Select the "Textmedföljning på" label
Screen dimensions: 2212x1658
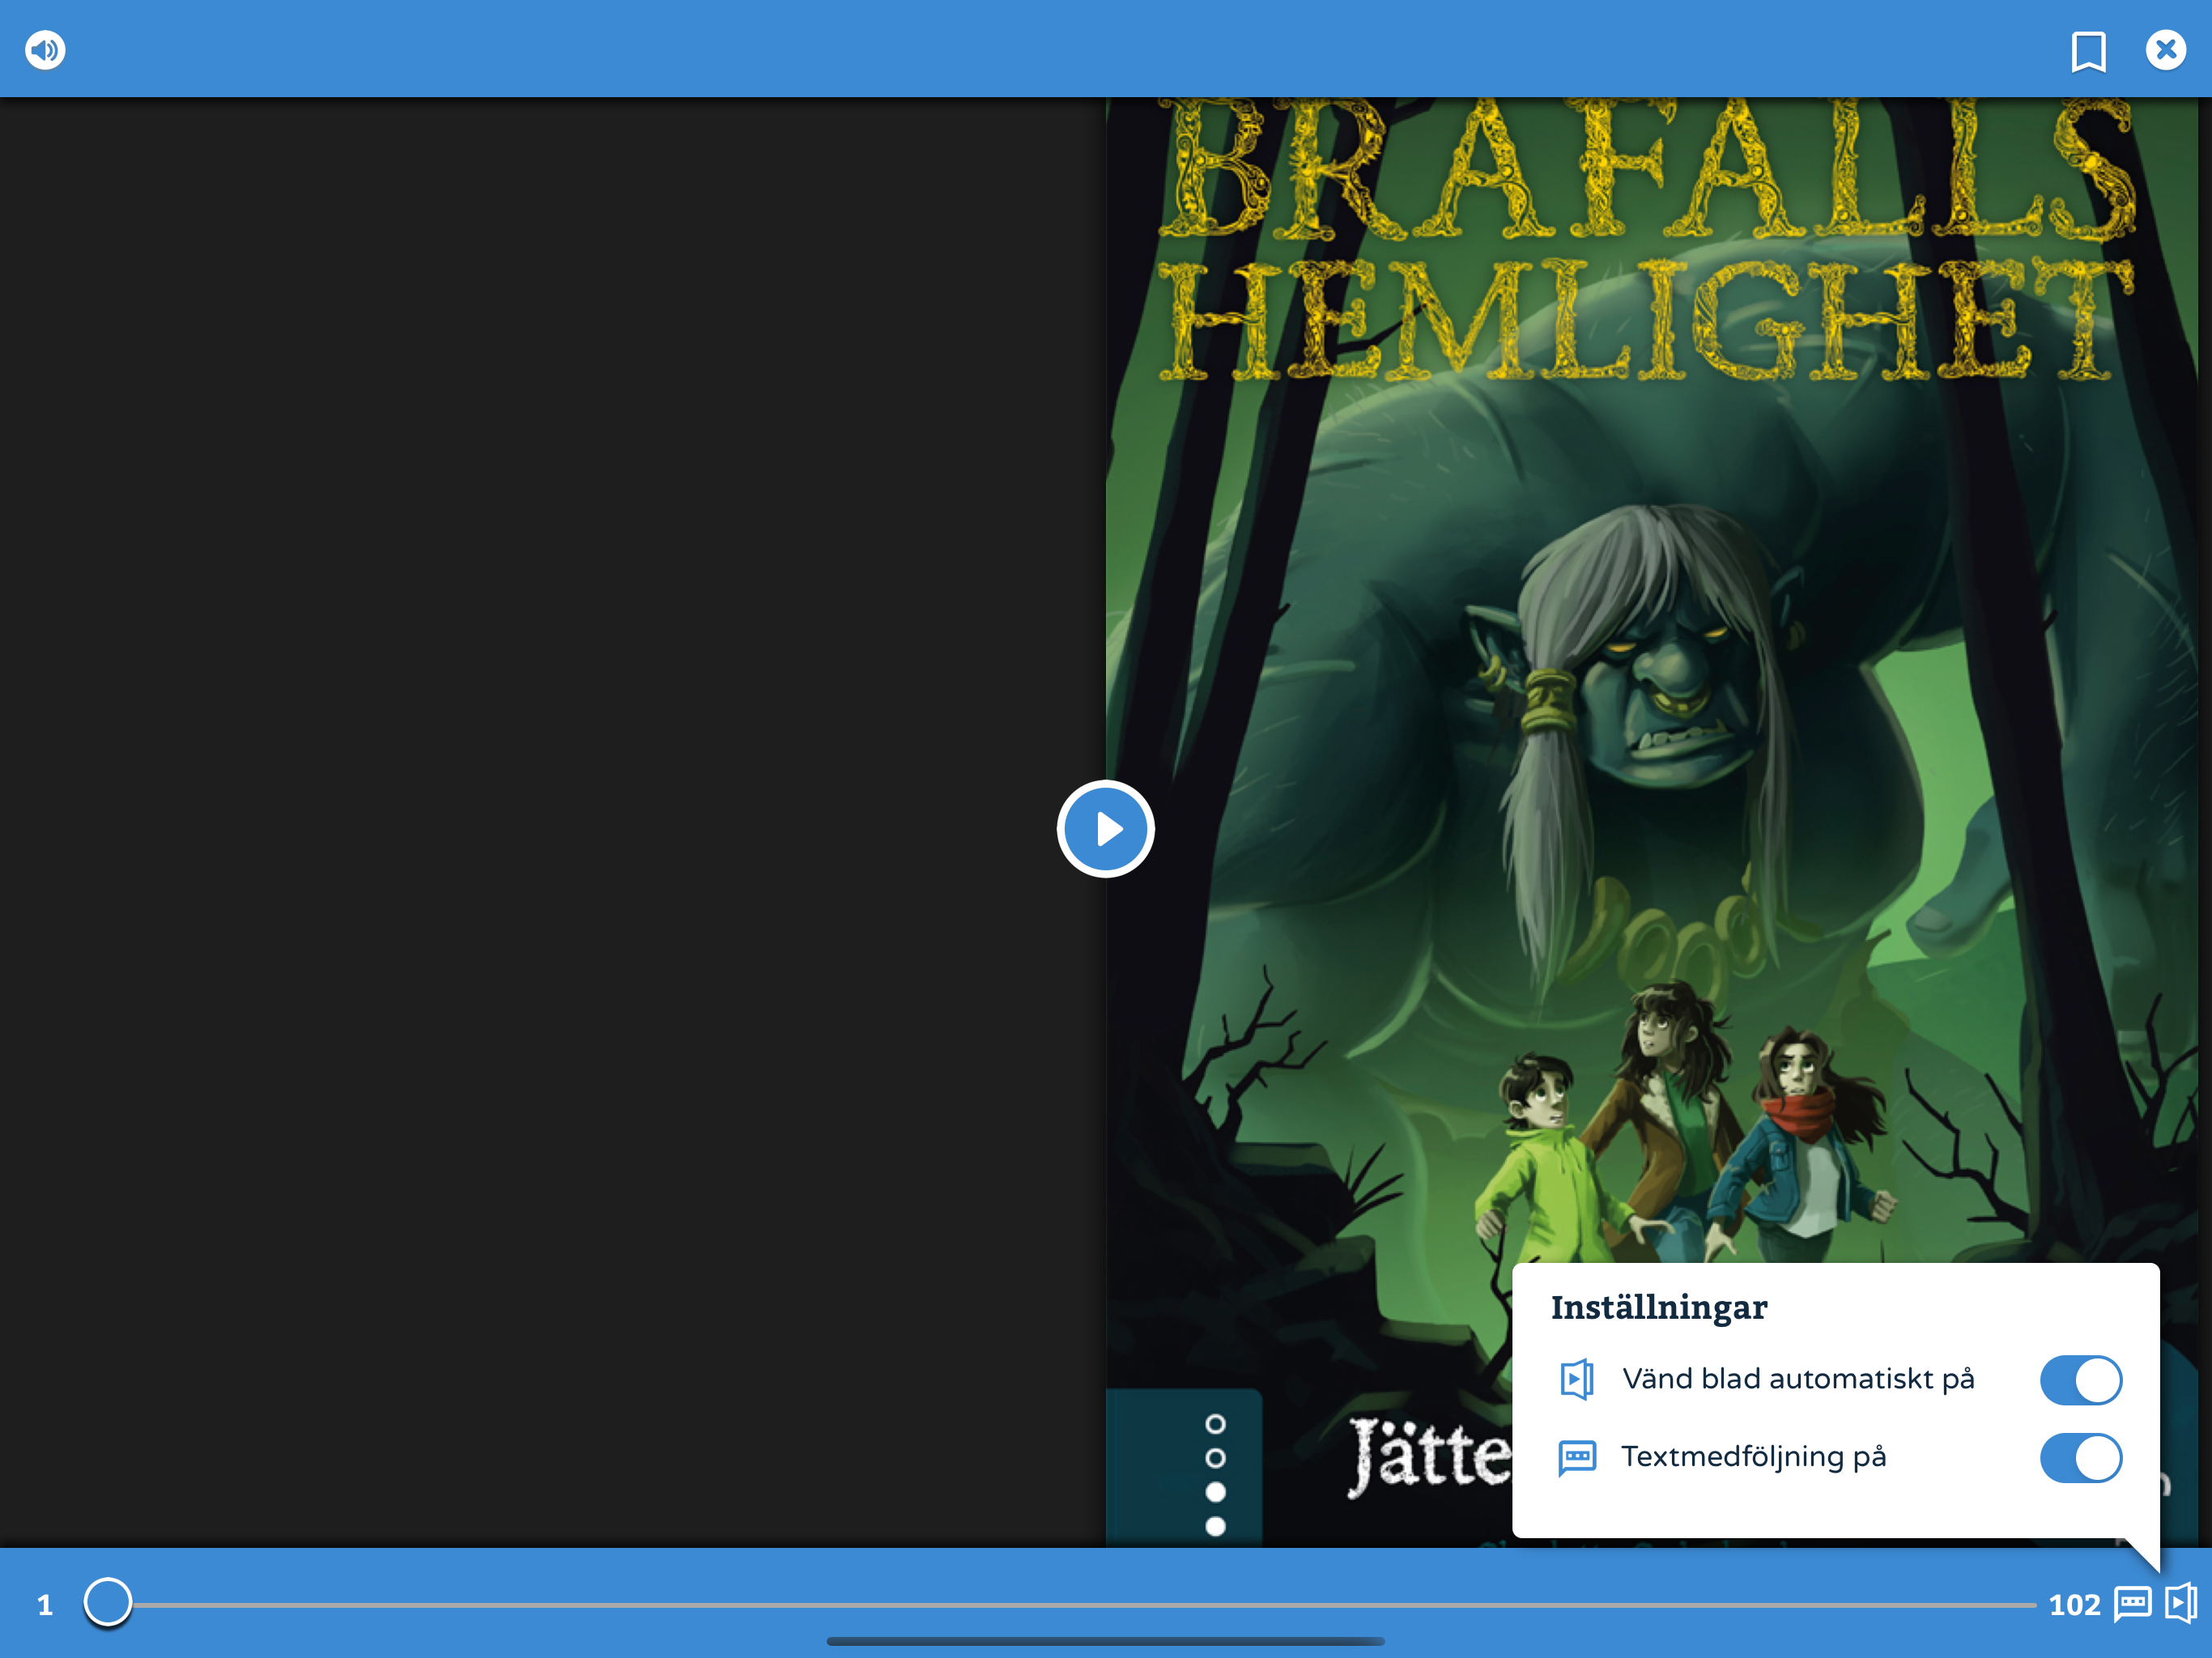1753,1457
